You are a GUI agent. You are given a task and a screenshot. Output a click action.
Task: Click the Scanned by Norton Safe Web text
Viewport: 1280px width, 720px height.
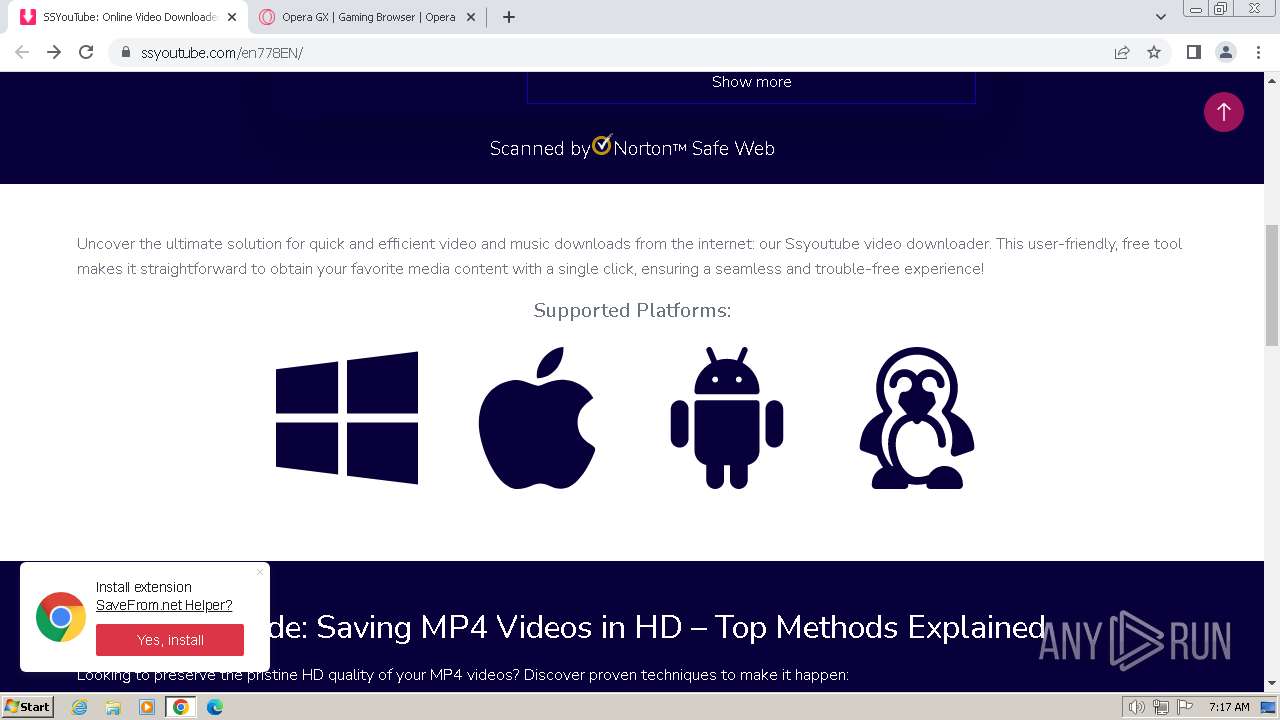(x=632, y=148)
